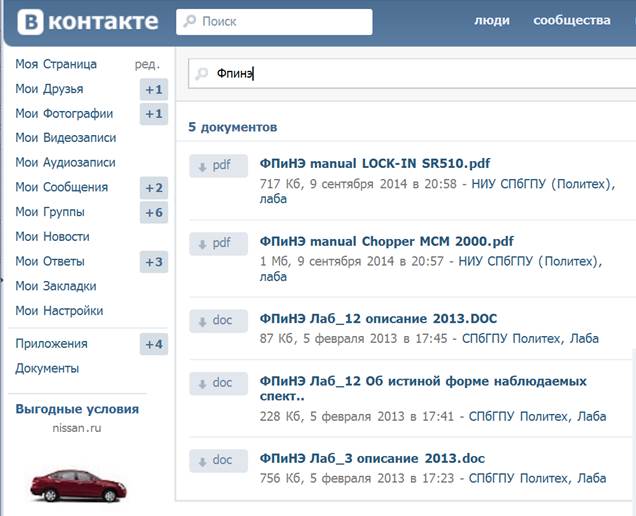Download the Лаб_12 Об истиной форме doc icon
Viewport: 636px width, 516px height.
click(219, 383)
